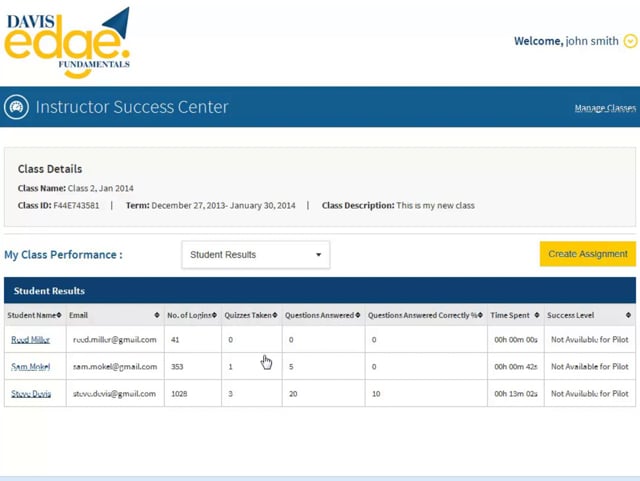Click Reed Miller's Not Available for Pilot cell
The height and width of the screenshot is (481, 640).
(590, 340)
